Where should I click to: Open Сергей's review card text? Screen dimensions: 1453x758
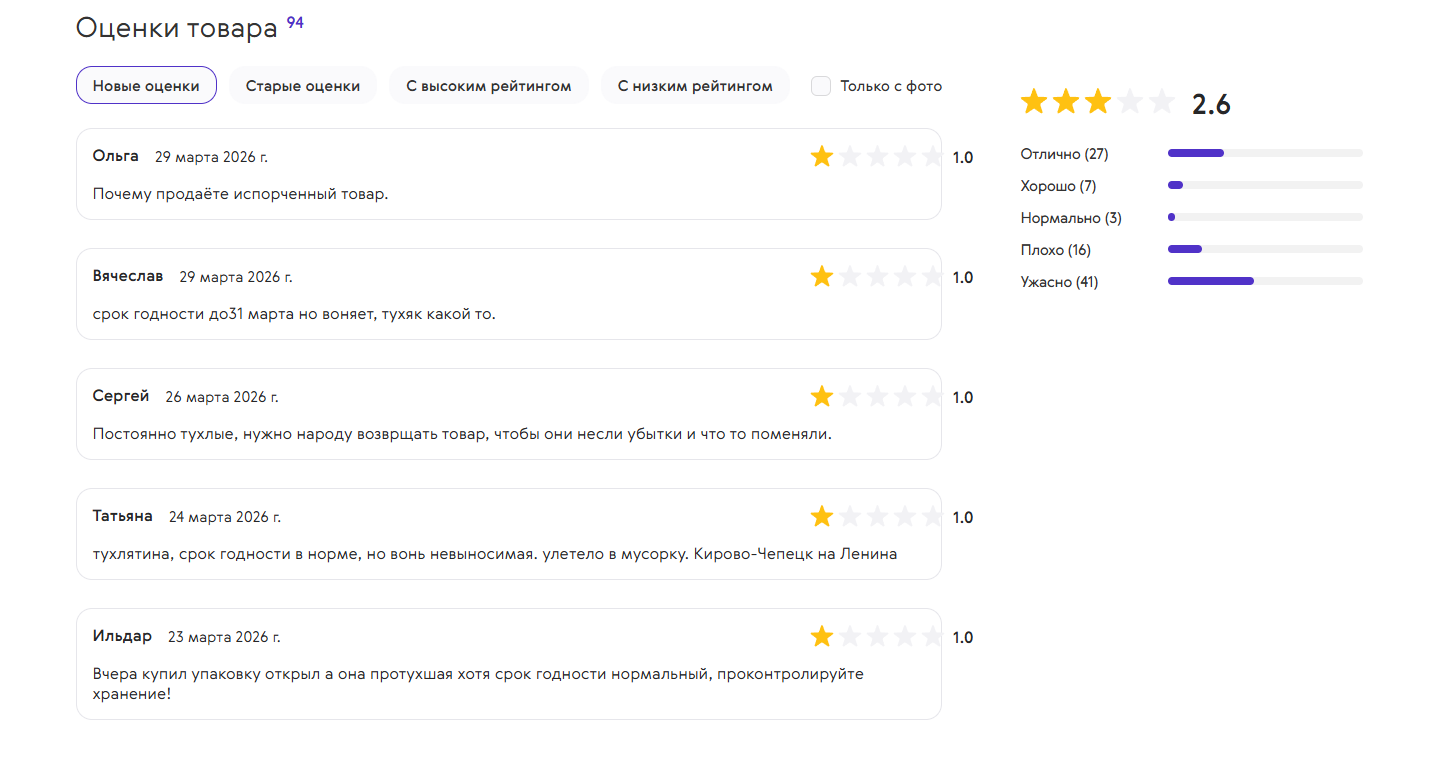point(462,434)
